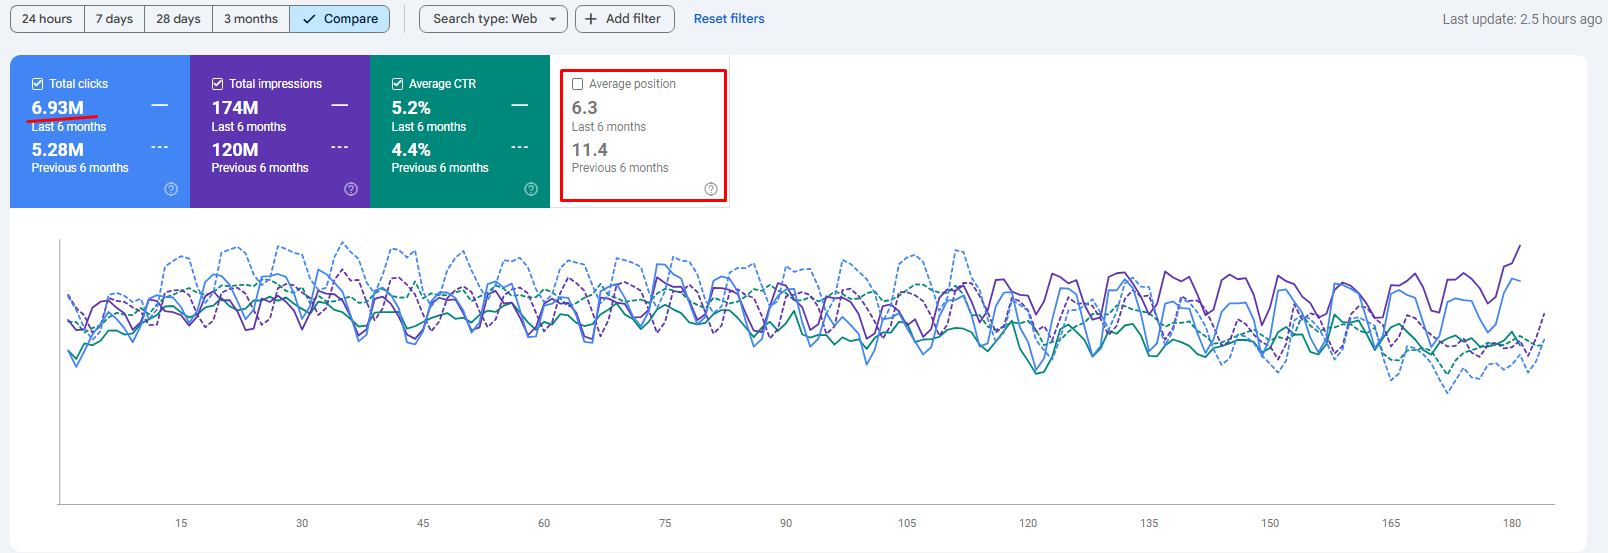The image size is (1608, 553).
Task: Click the plus icon in Add filter
Action: click(x=591, y=19)
